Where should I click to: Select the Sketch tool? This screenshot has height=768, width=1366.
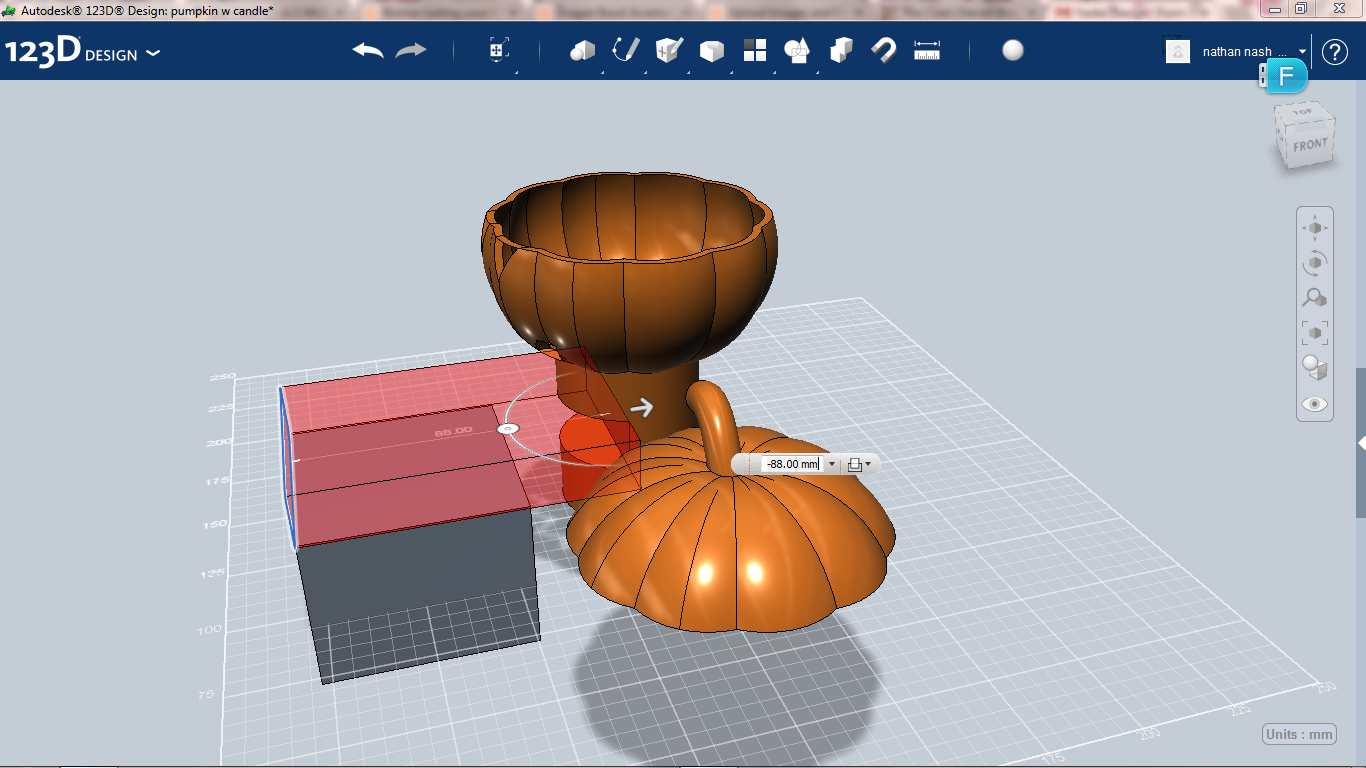coord(625,50)
